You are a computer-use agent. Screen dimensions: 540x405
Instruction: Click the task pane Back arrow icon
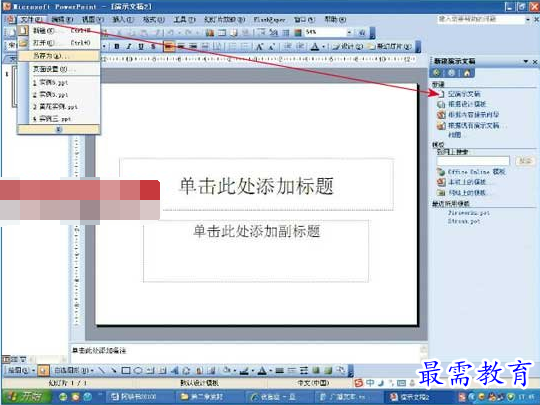[x=437, y=73]
